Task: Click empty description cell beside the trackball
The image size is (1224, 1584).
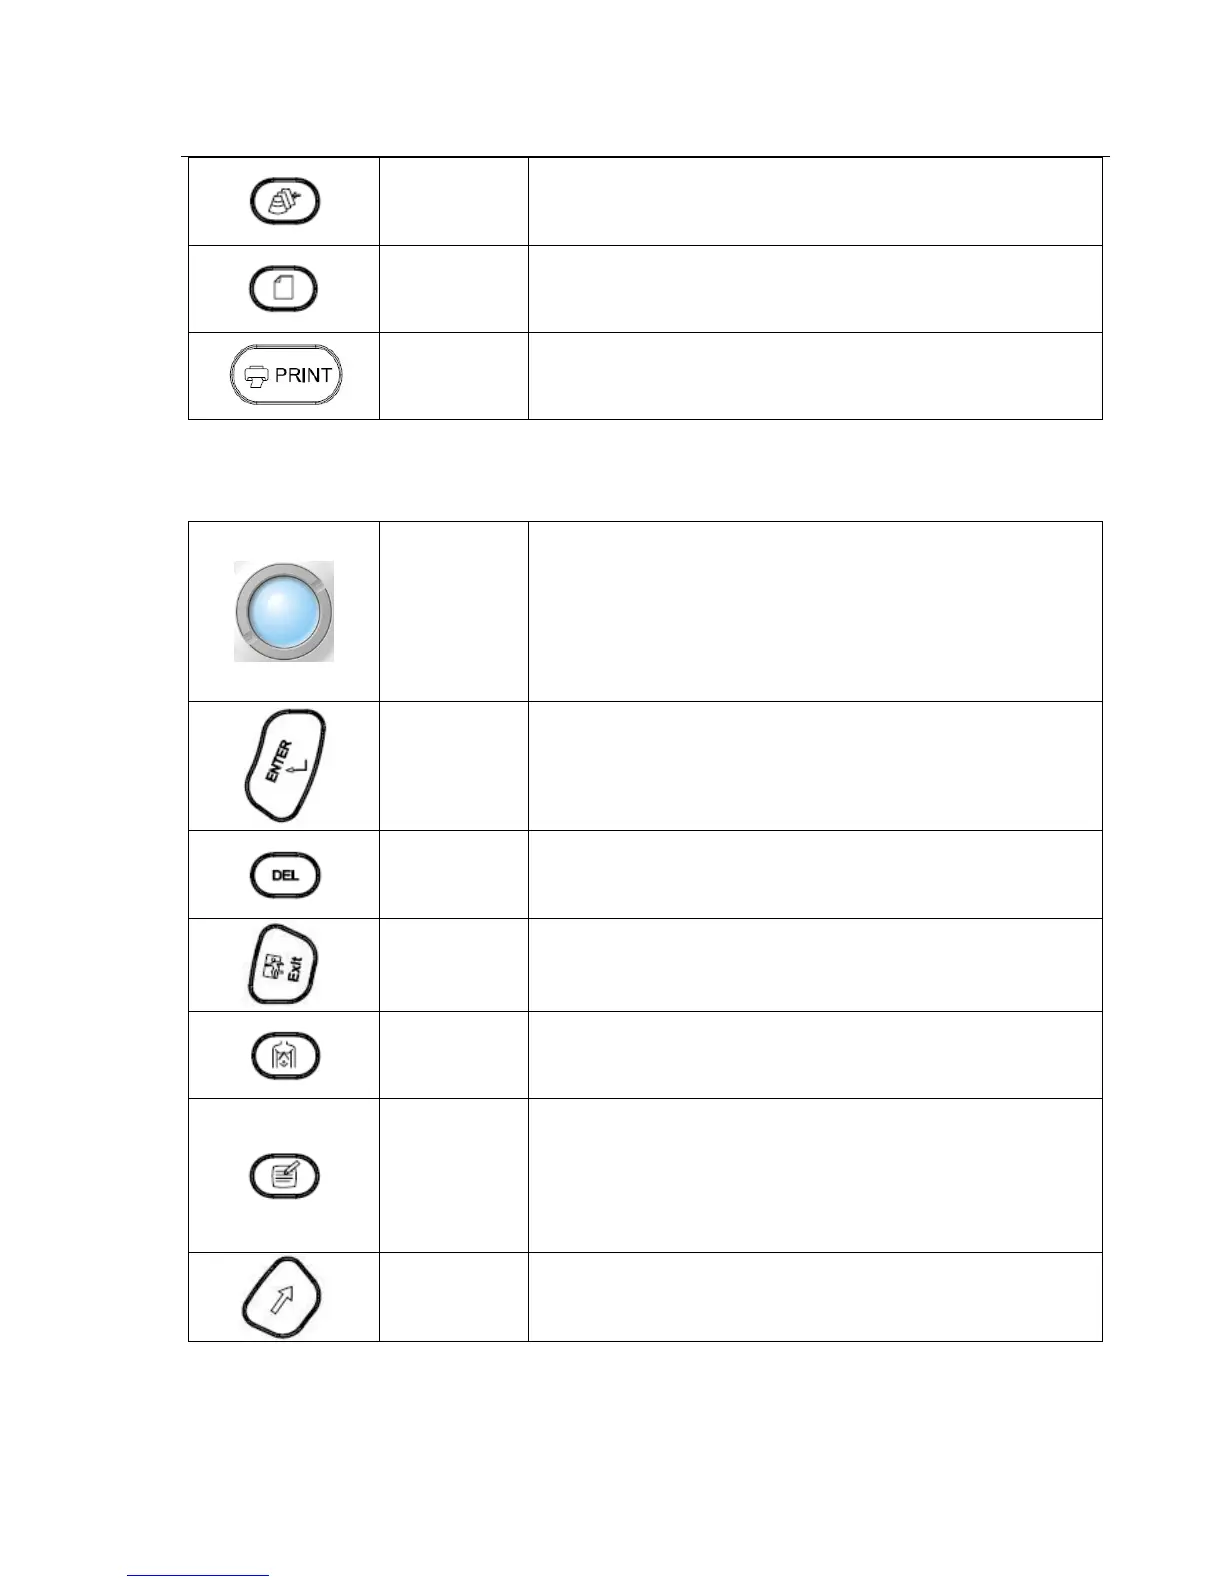Action: click(814, 611)
